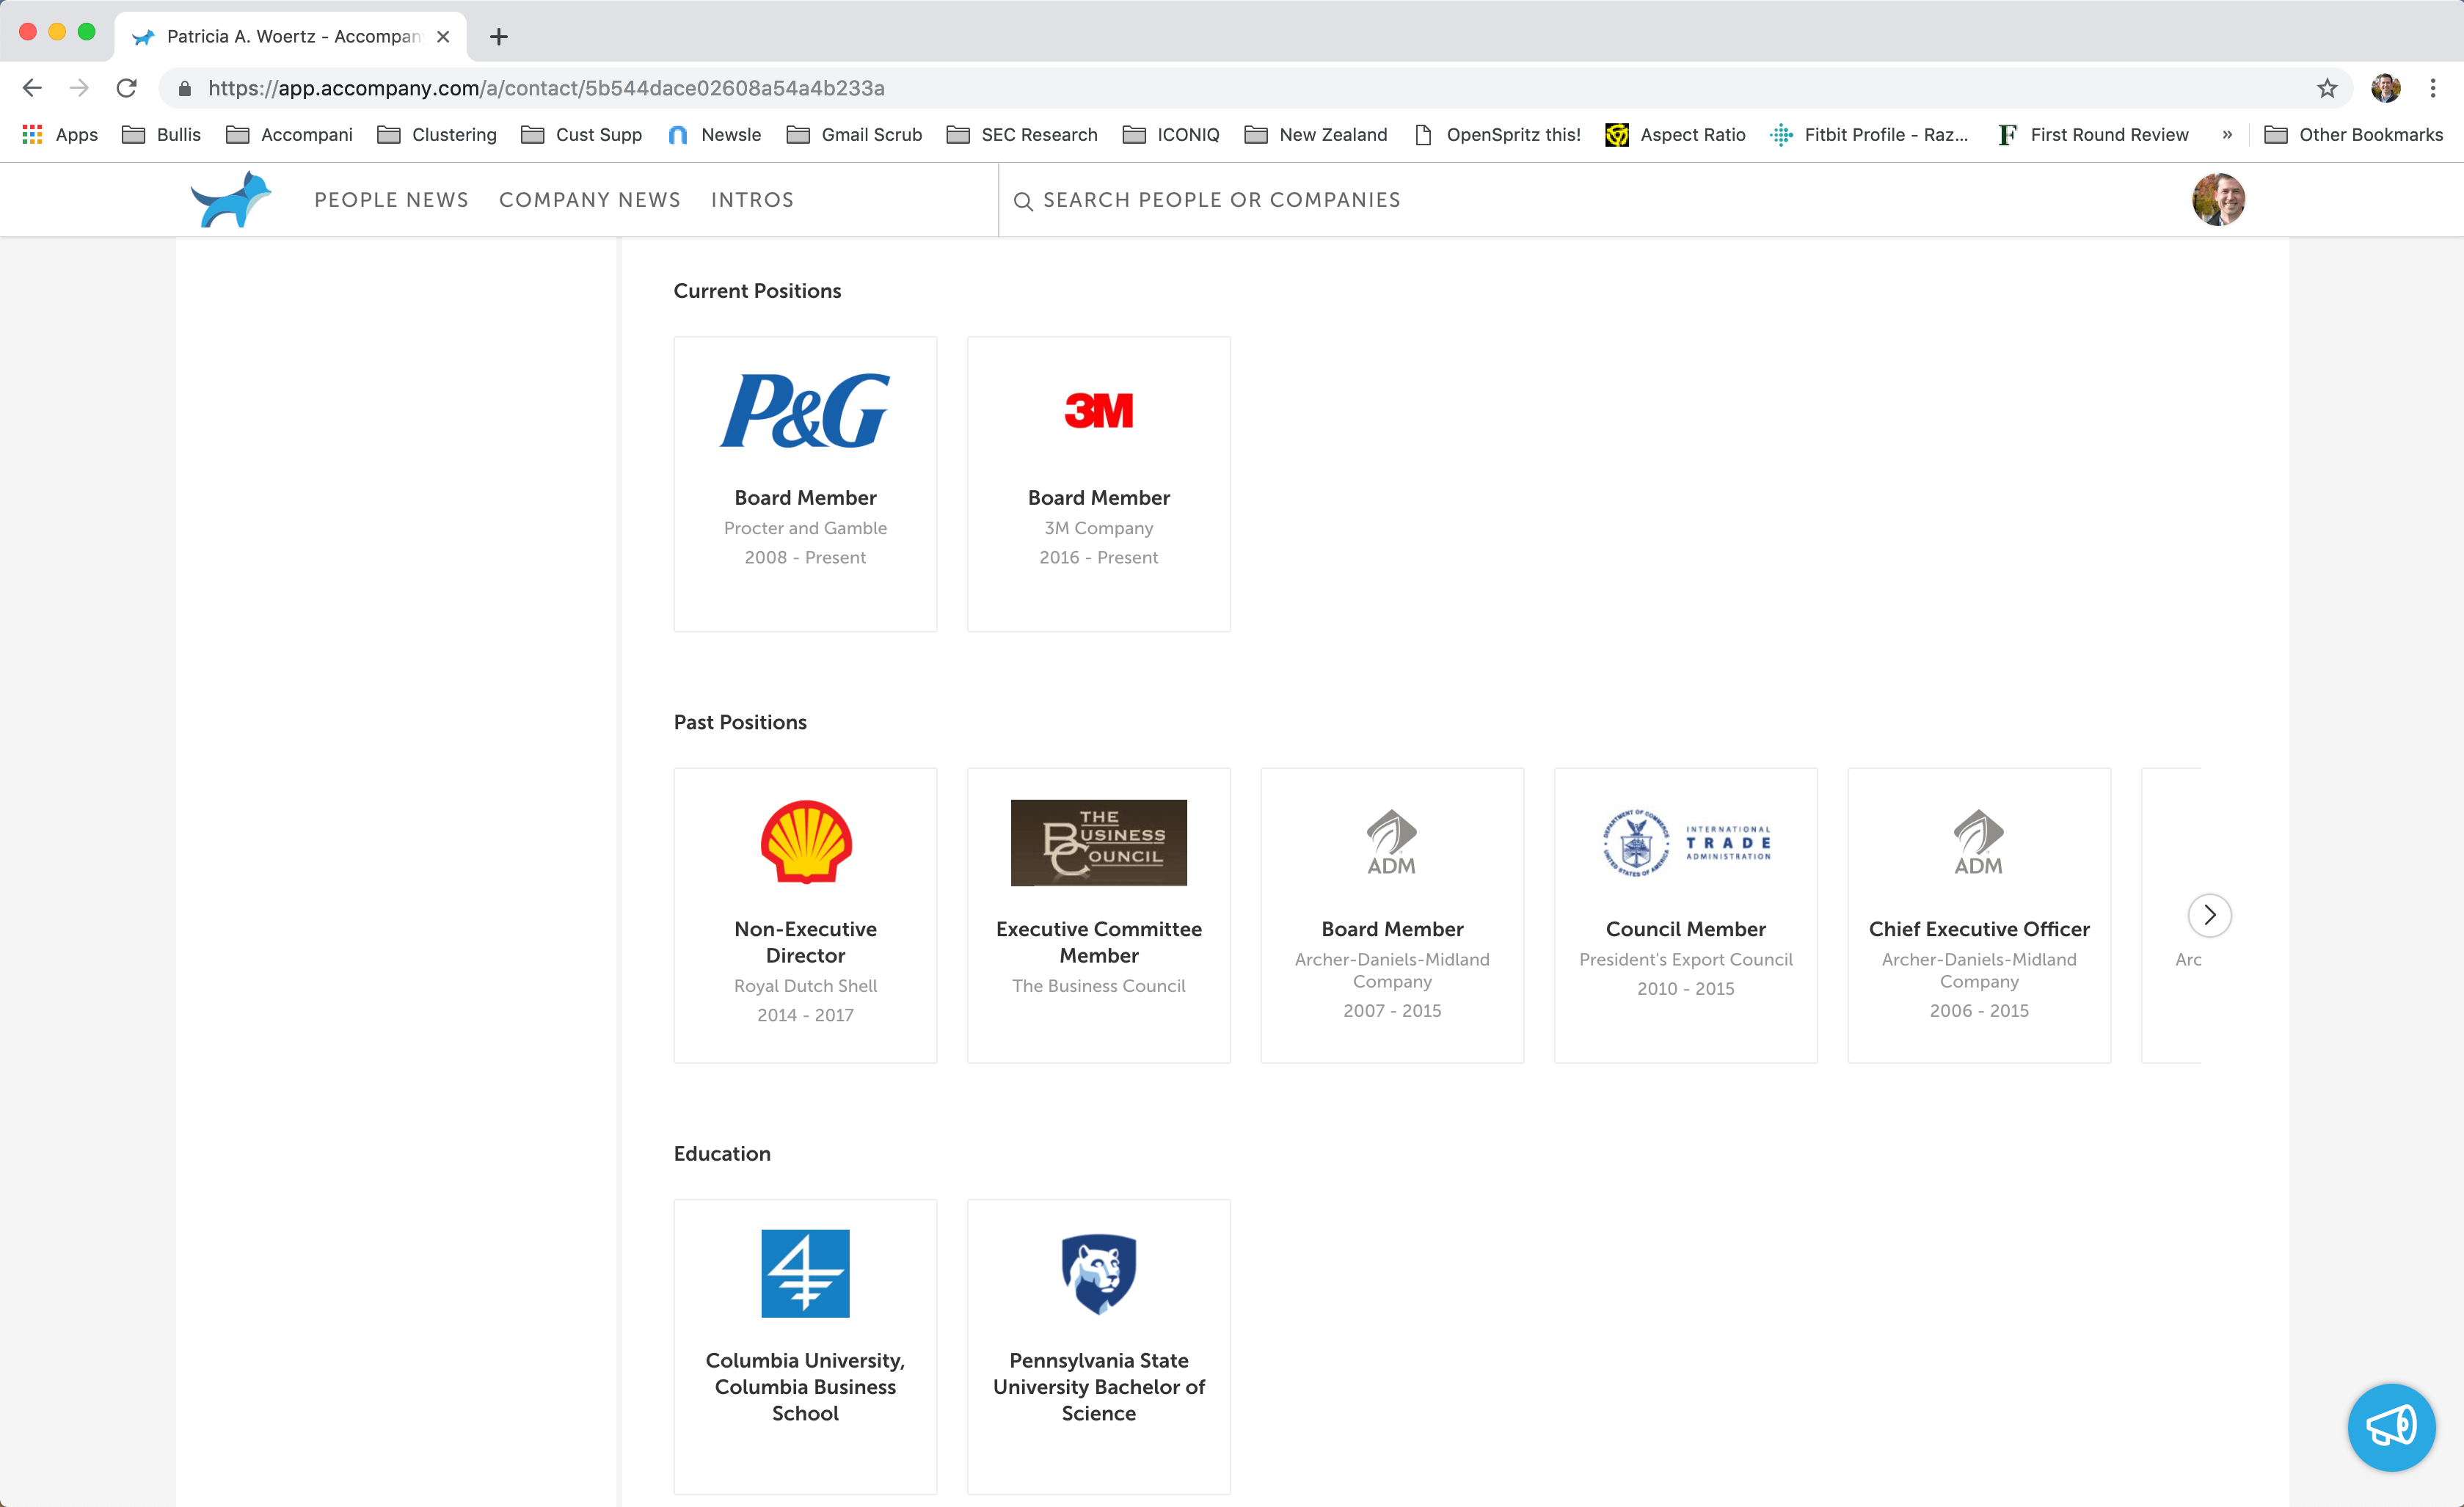Close the Patricia A. Woertz tab
Image resolution: width=2464 pixels, height=1507 pixels.
(x=443, y=37)
